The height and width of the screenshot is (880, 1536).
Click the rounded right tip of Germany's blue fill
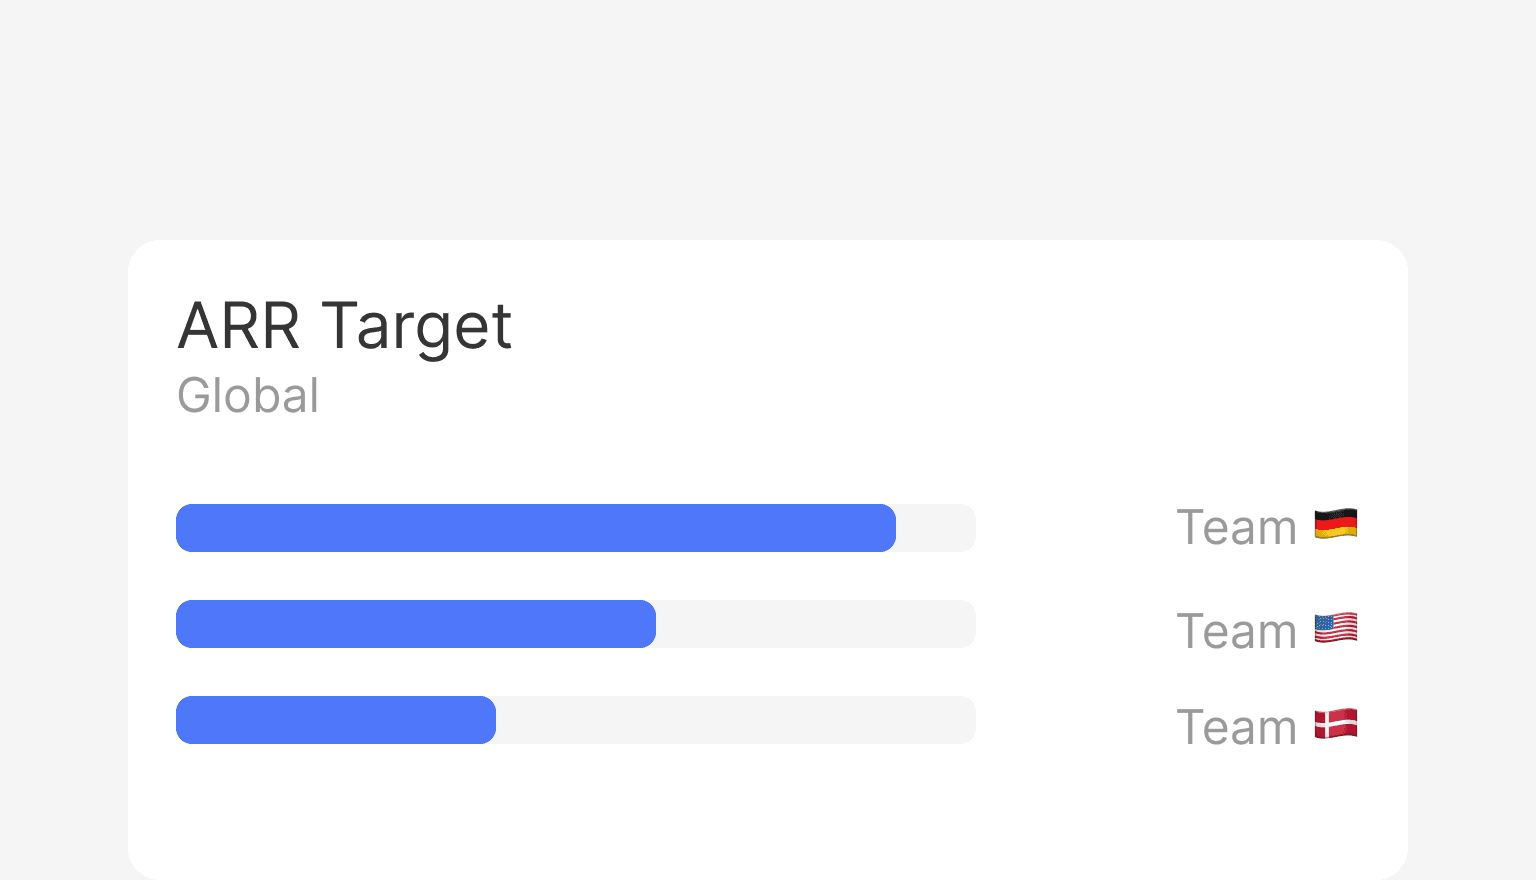pyautogui.click(x=888, y=528)
